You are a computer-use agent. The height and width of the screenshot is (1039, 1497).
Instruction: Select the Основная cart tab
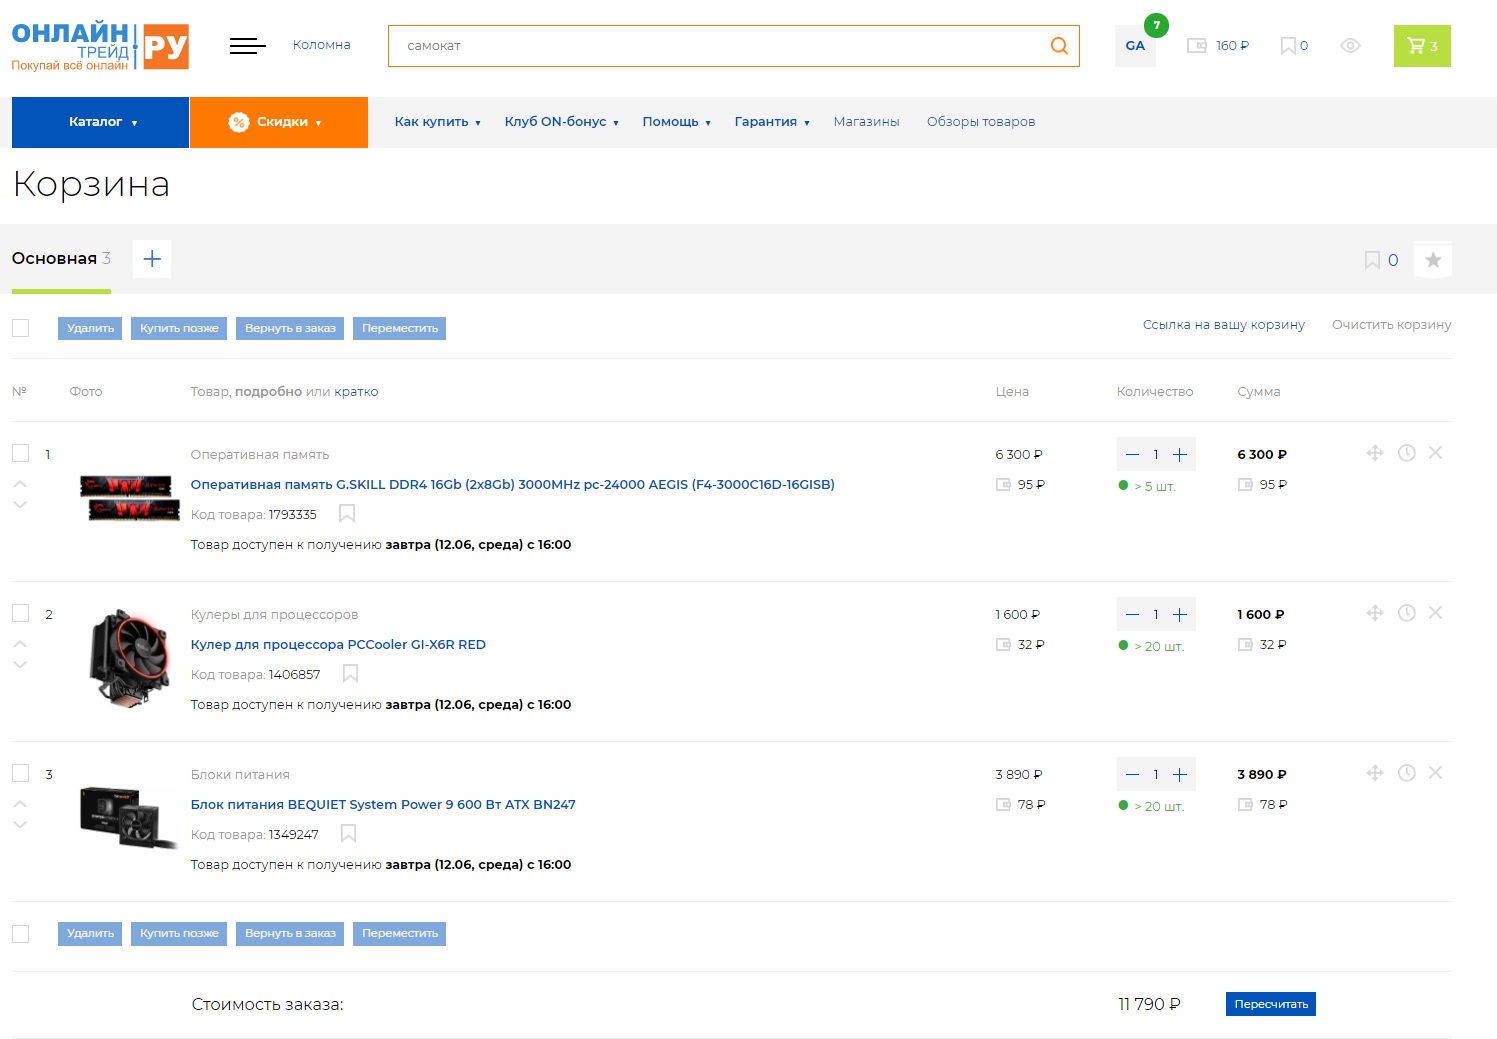61,259
